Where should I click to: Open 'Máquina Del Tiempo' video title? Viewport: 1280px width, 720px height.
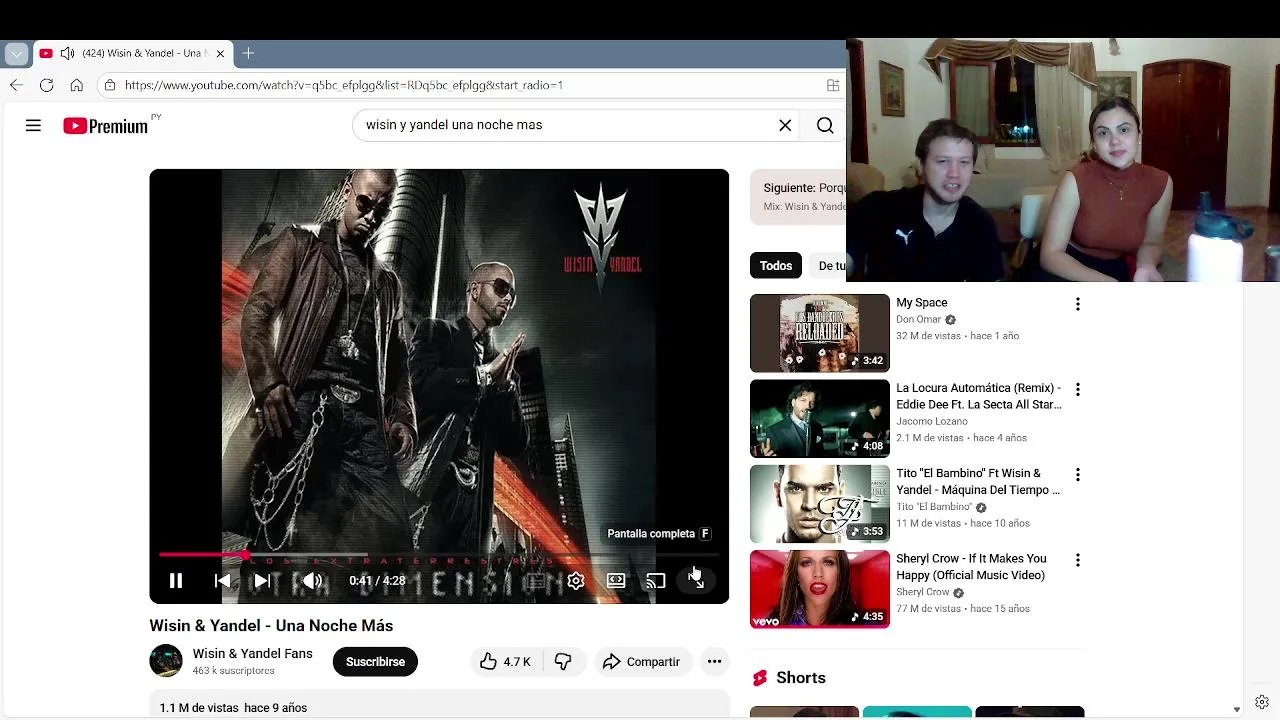click(x=978, y=481)
